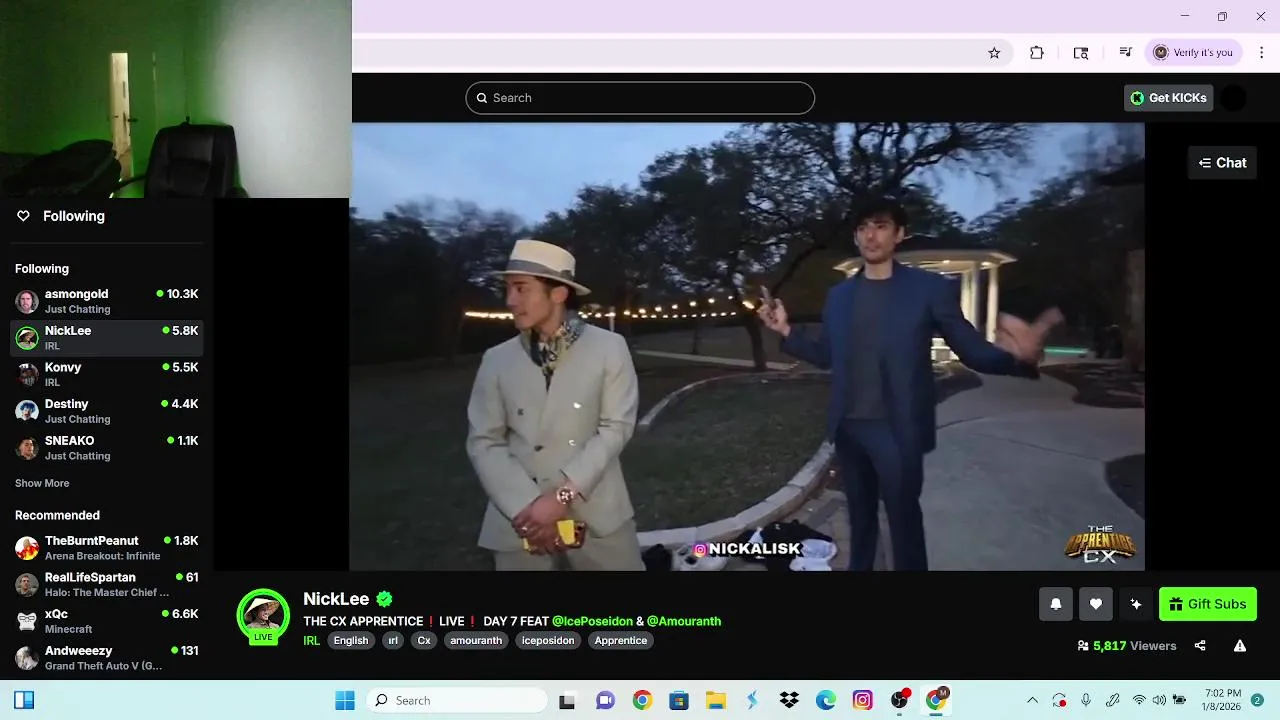
Task: Click the taskbar Search box
Action: point(455,700)
